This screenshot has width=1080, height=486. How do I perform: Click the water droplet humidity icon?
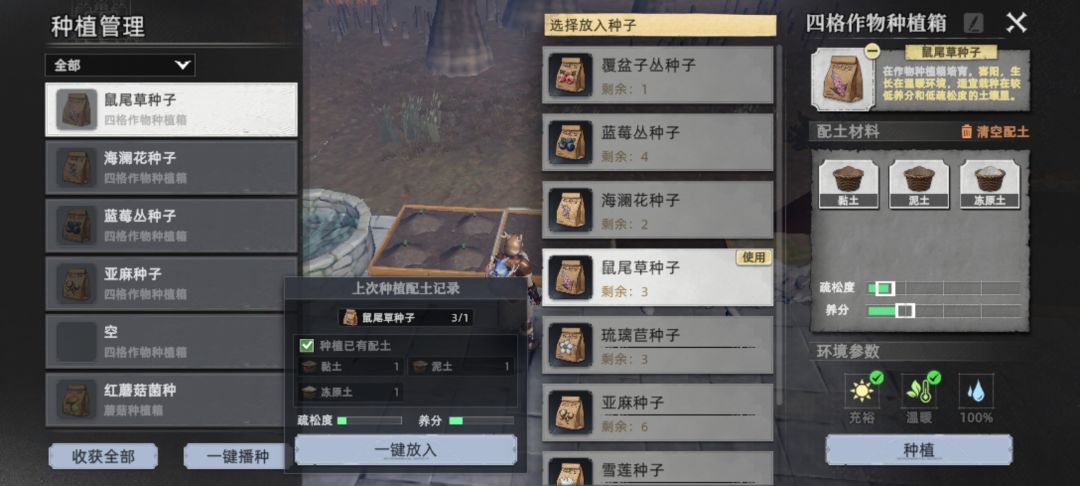coord(976,390)
